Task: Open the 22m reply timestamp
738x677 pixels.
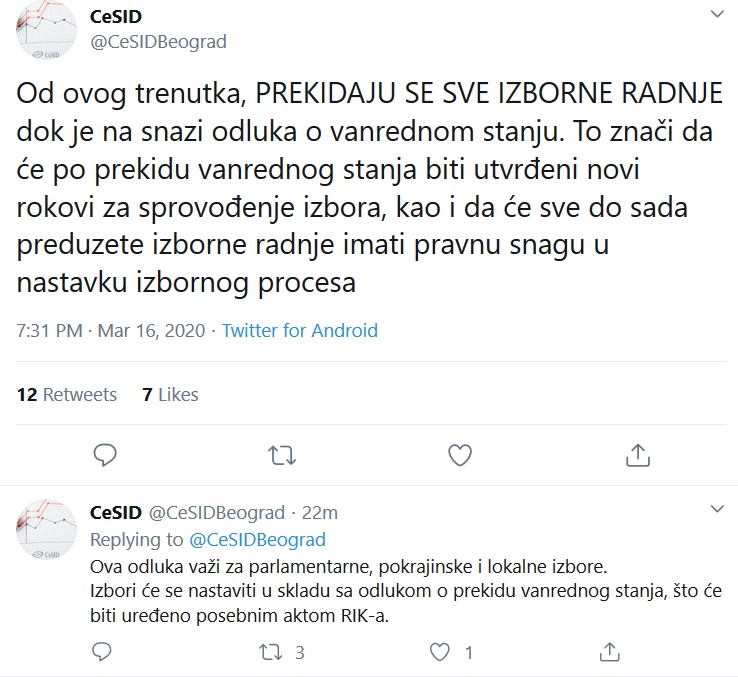Action: (319, 513)
